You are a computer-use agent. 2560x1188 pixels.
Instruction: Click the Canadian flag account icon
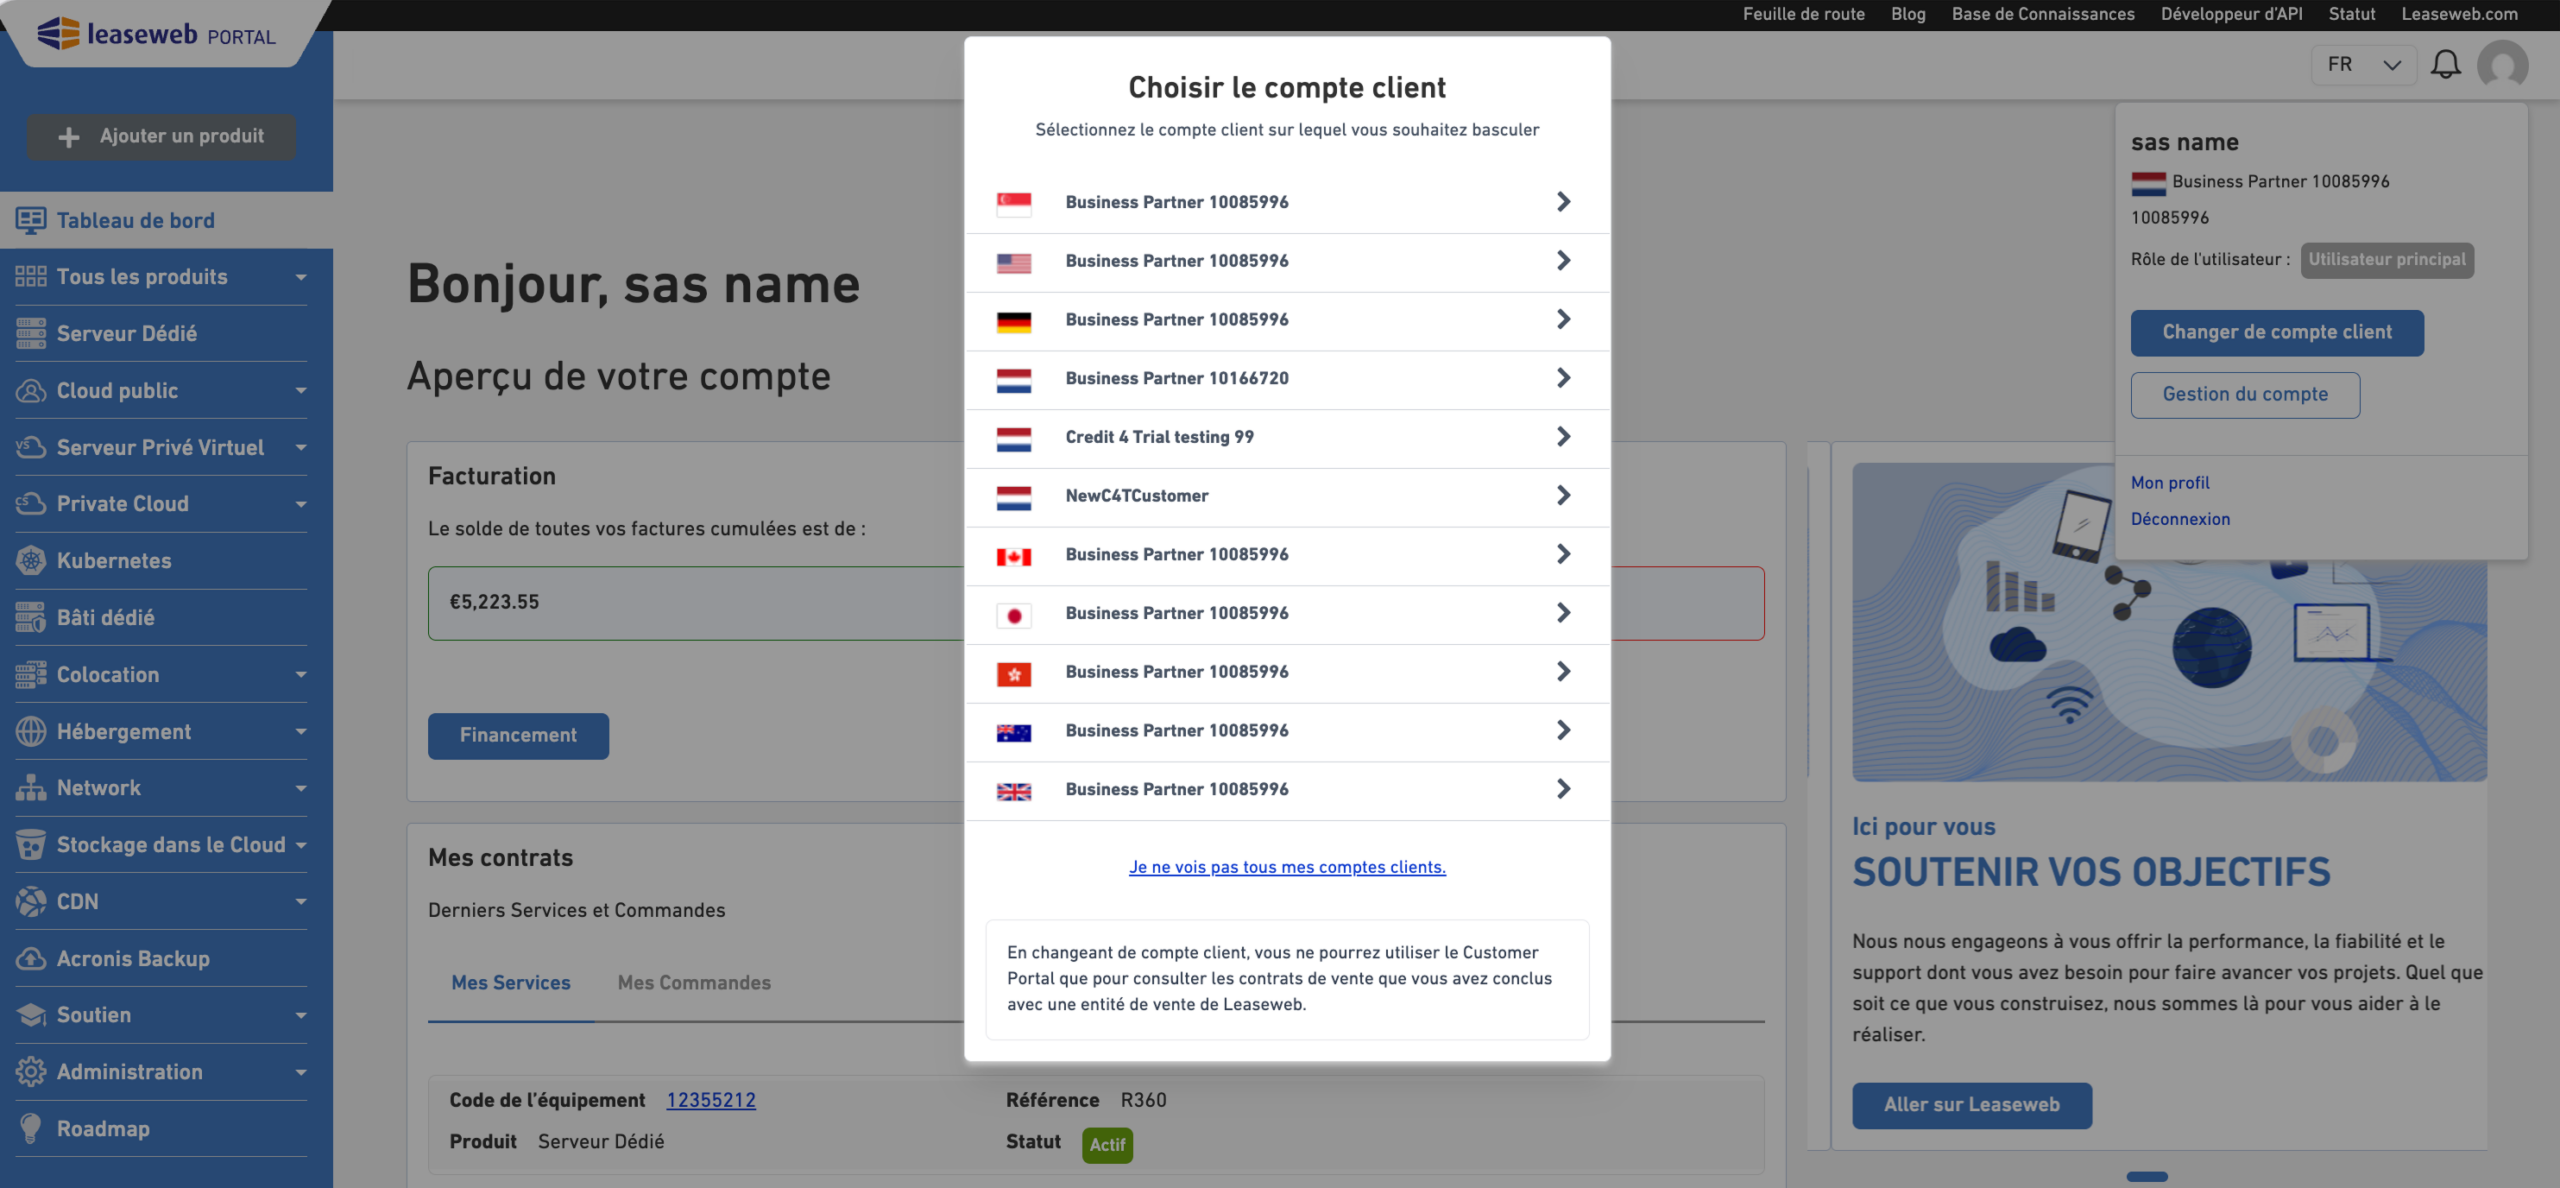pos(1013,556)
